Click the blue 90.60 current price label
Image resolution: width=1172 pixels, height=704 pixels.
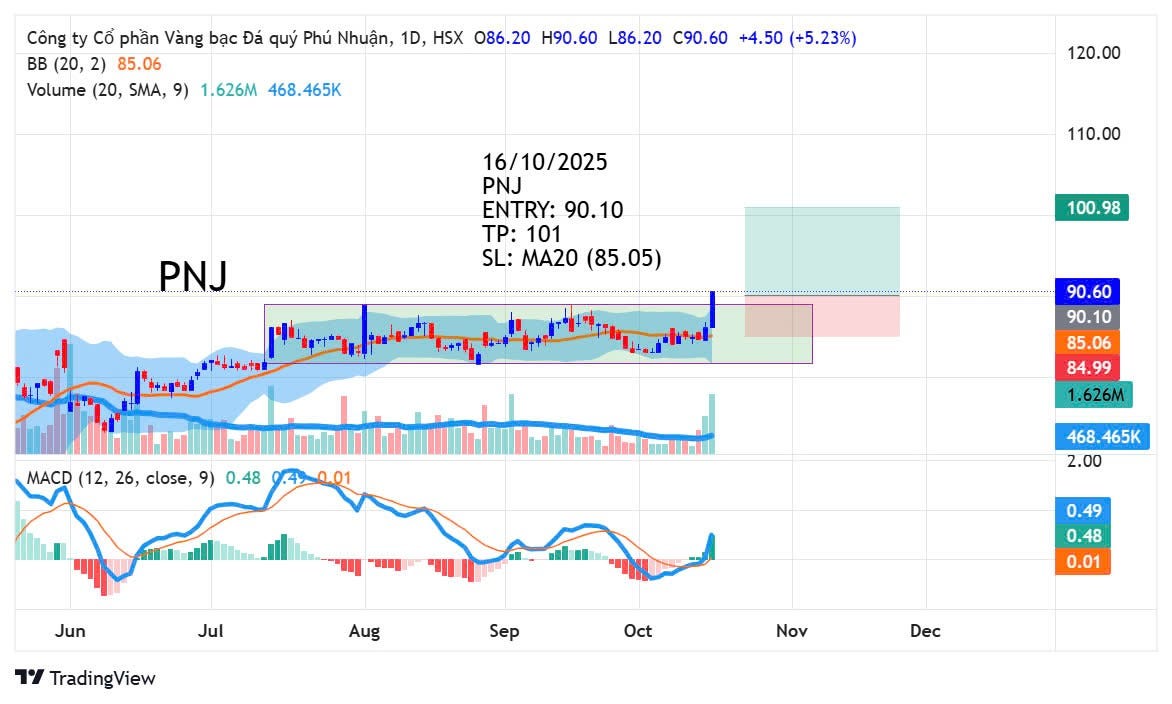point(1088,291)
